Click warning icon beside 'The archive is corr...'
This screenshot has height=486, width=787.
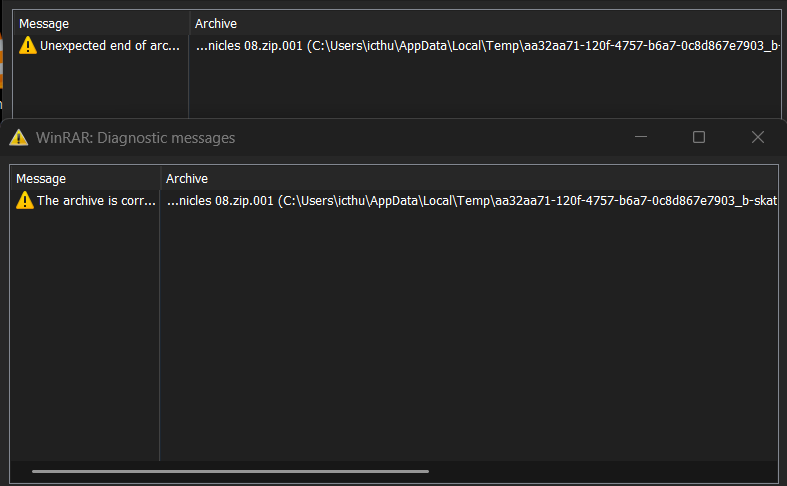click(x=25, y=200)
